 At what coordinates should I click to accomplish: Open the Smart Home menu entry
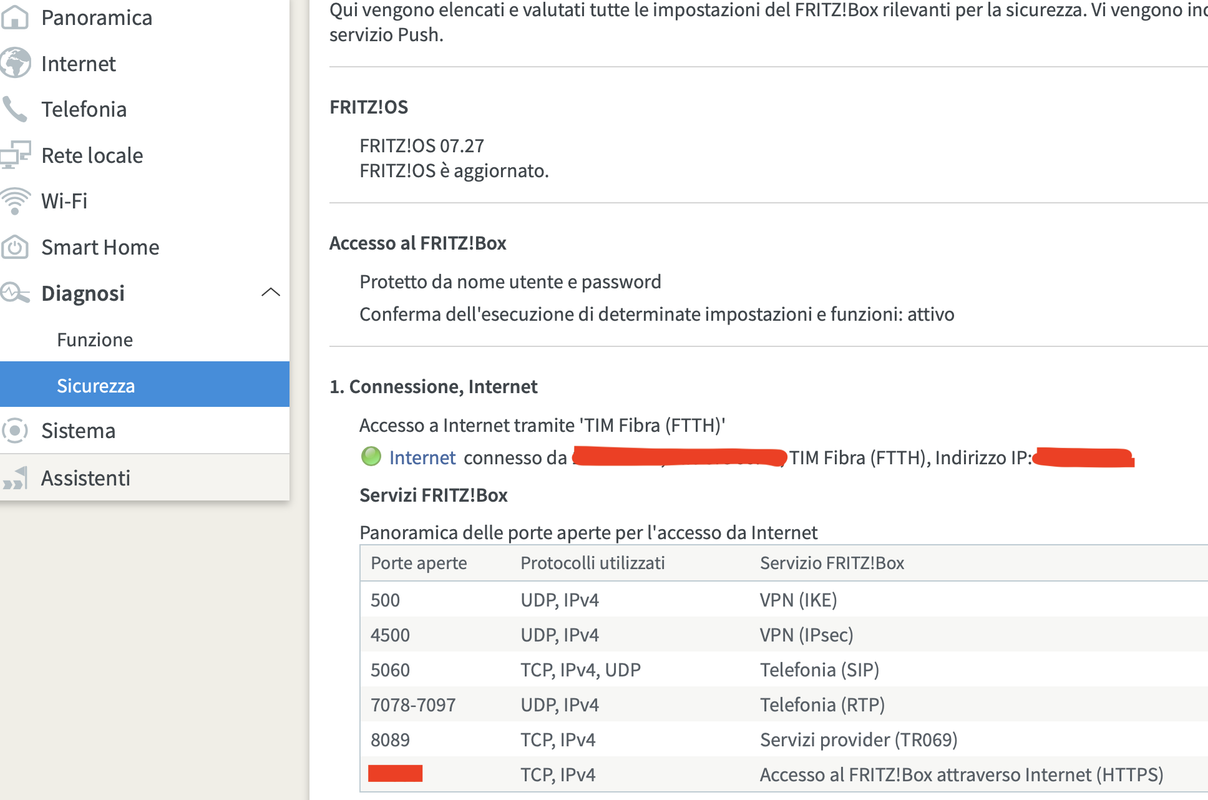coord(100,247)
